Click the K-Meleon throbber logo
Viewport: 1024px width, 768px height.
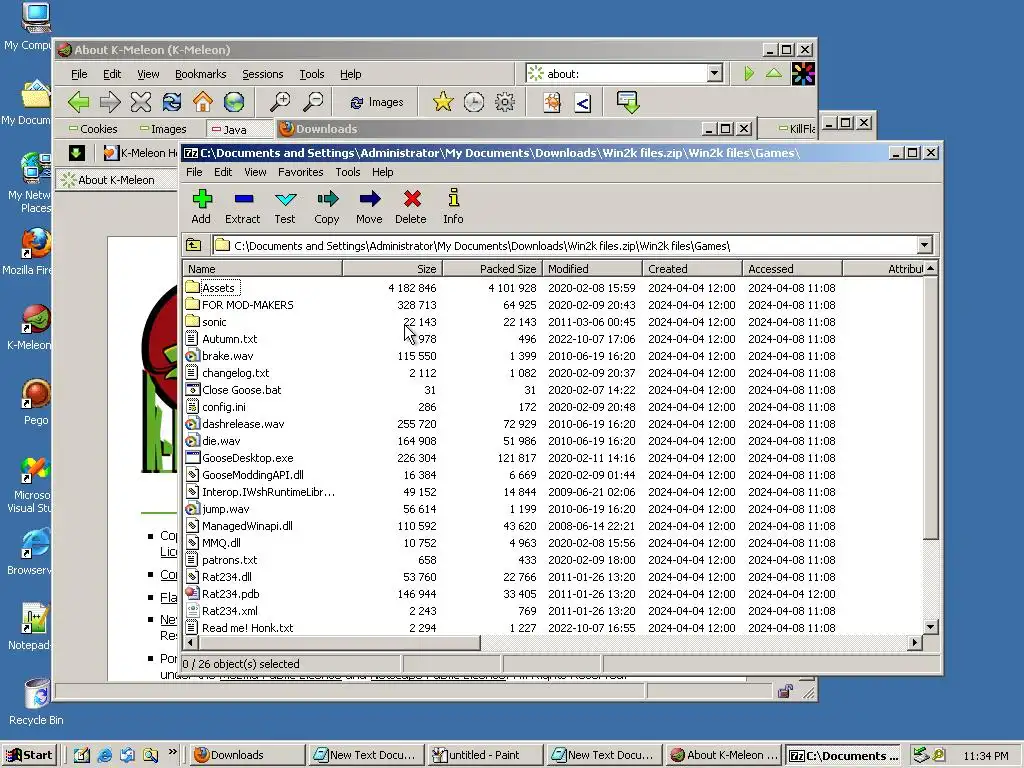pyautogui.click(x=803, y=74)
